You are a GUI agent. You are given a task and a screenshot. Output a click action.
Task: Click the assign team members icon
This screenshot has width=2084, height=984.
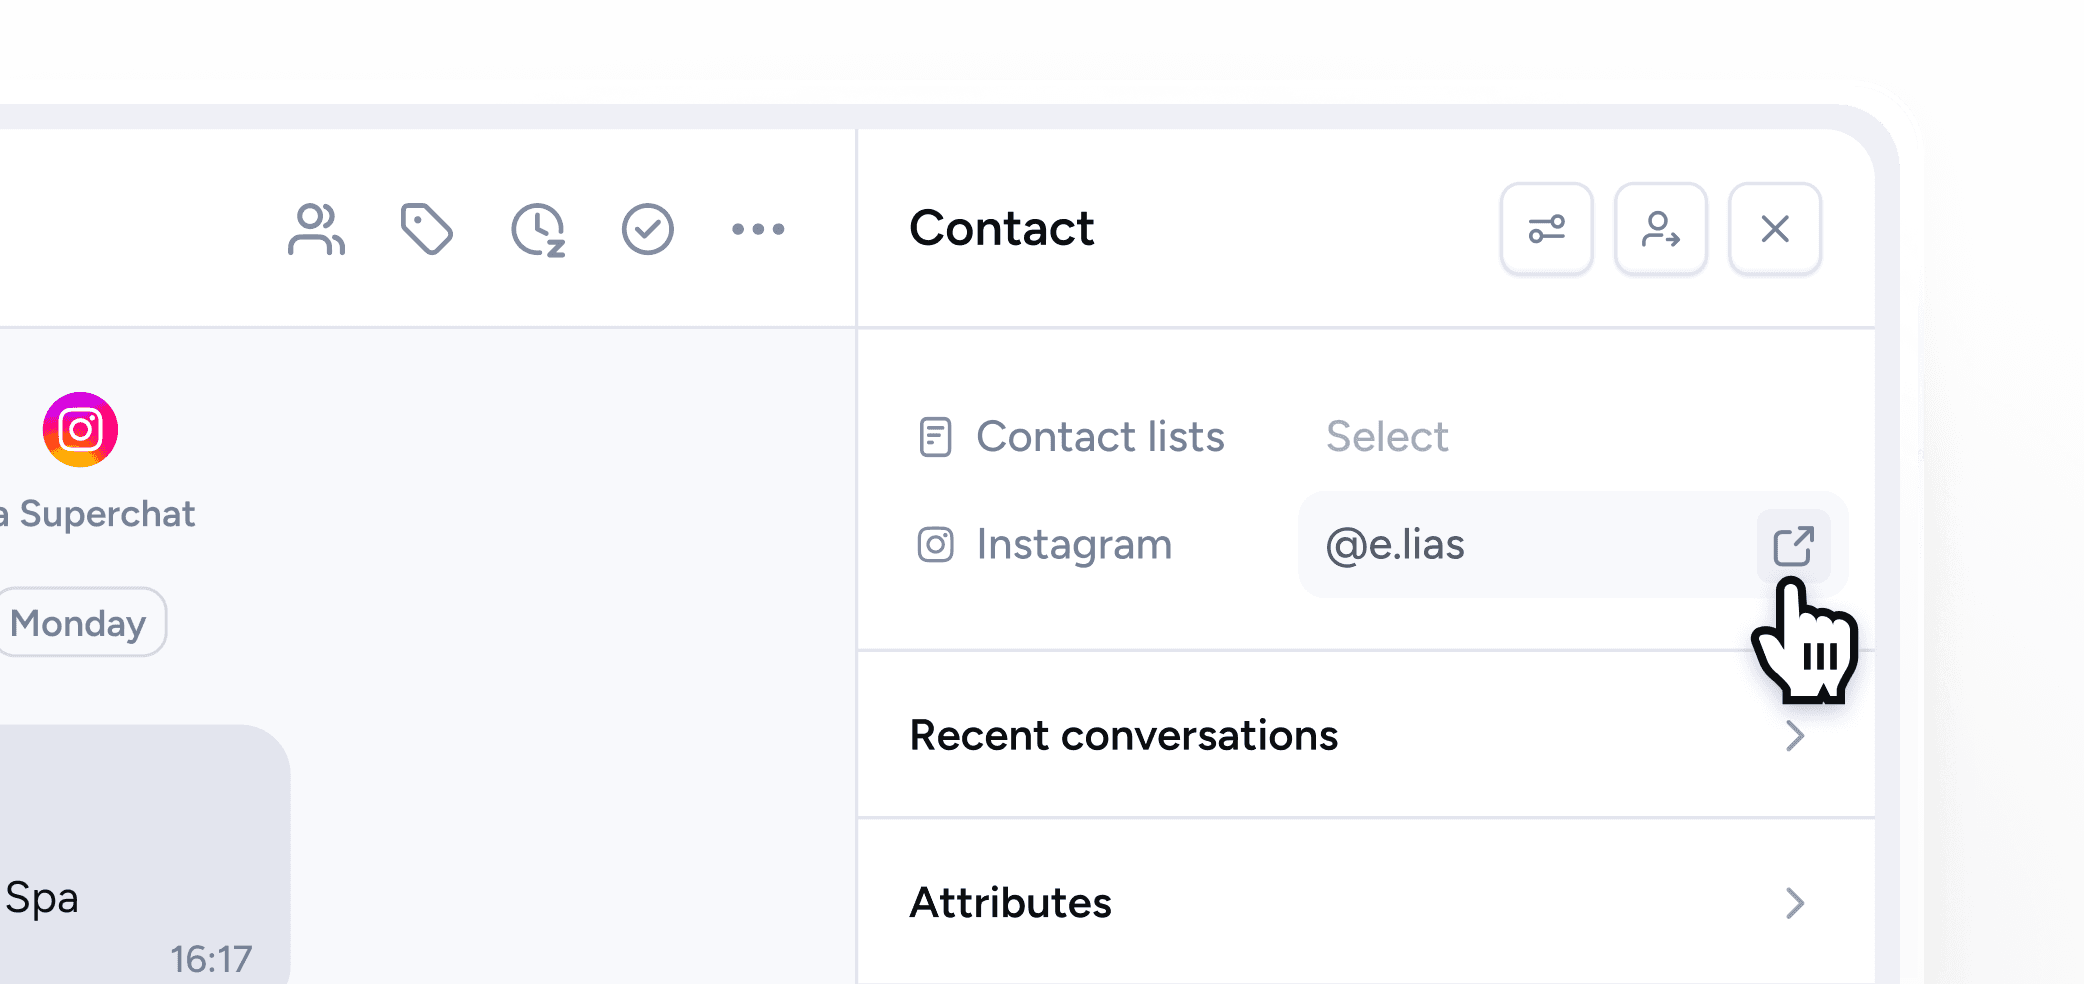(x=316, y=230)
